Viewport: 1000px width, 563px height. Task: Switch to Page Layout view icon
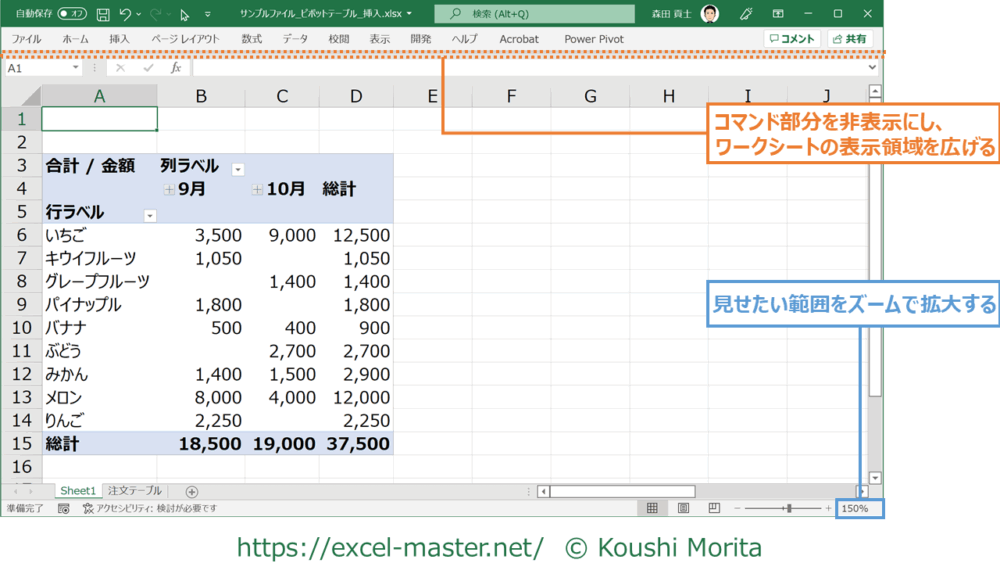click(x=683, y=508)
